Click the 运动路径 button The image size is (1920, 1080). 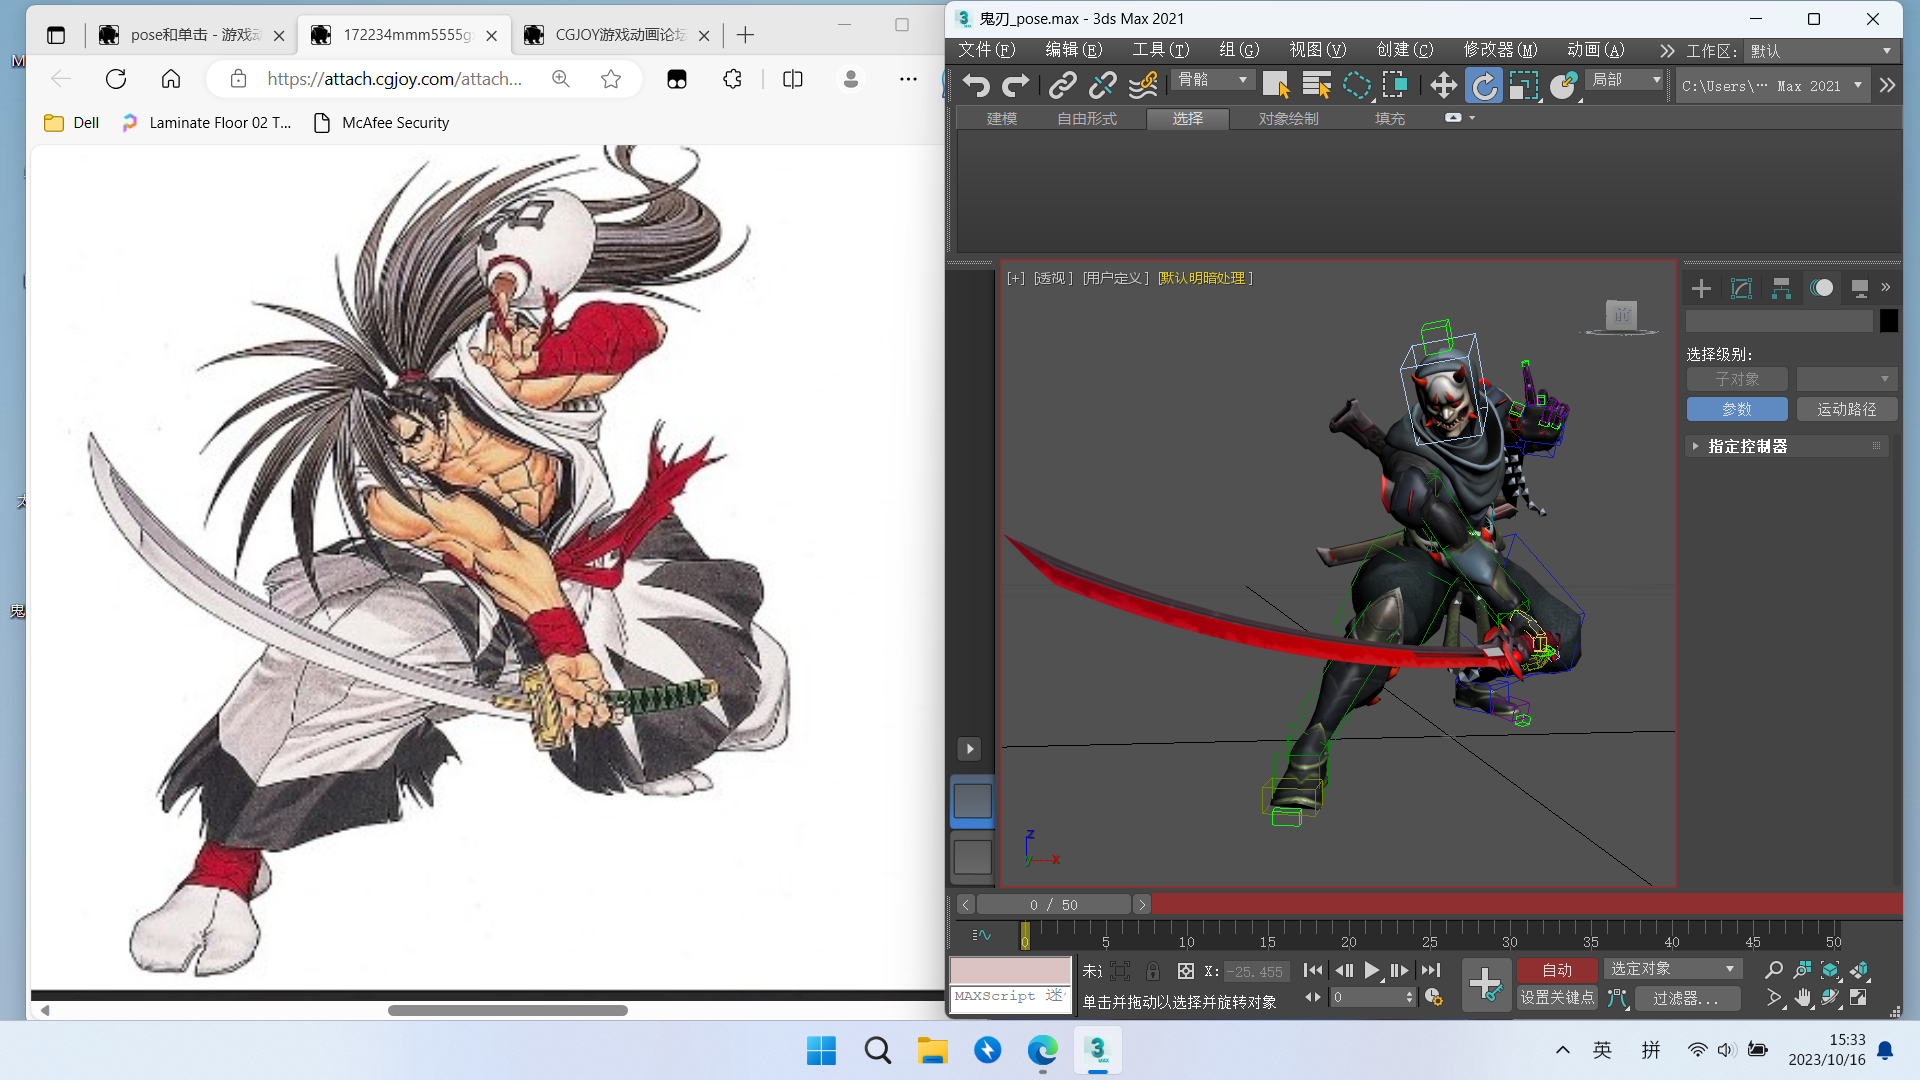pos(1846,409)
